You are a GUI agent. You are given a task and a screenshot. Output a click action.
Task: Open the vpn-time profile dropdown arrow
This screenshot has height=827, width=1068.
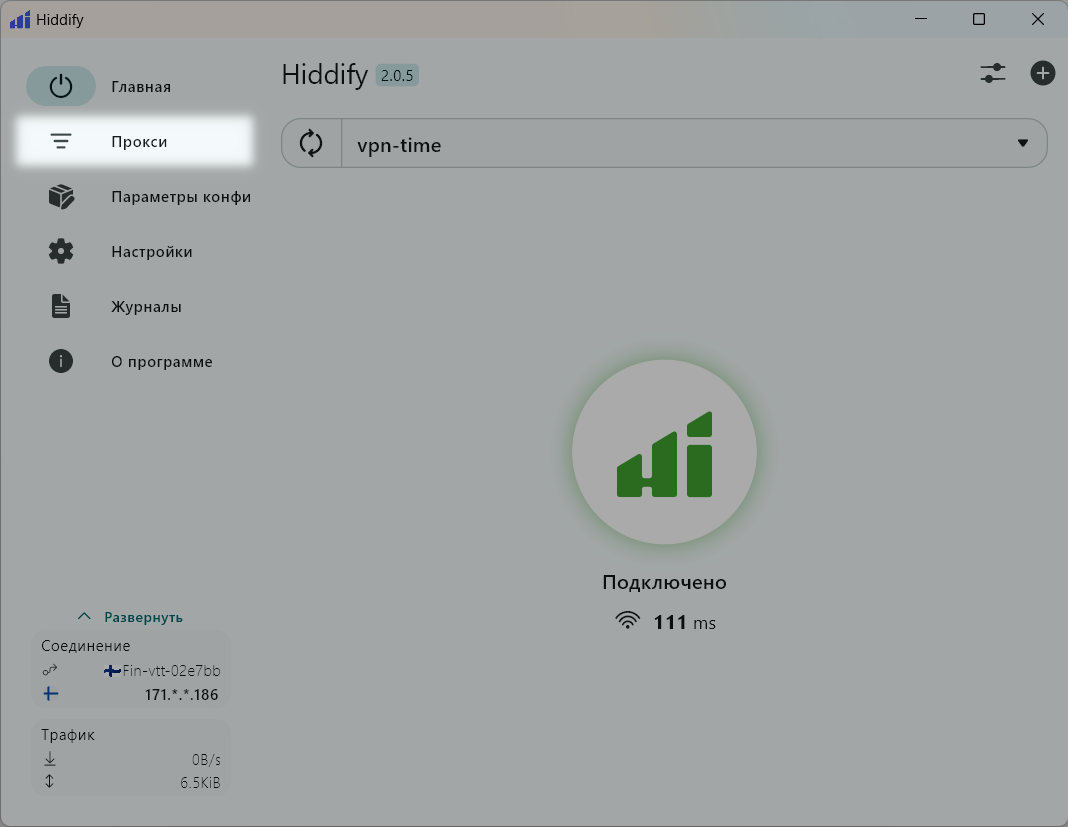pyautogui.click(x=1022, y=144)
